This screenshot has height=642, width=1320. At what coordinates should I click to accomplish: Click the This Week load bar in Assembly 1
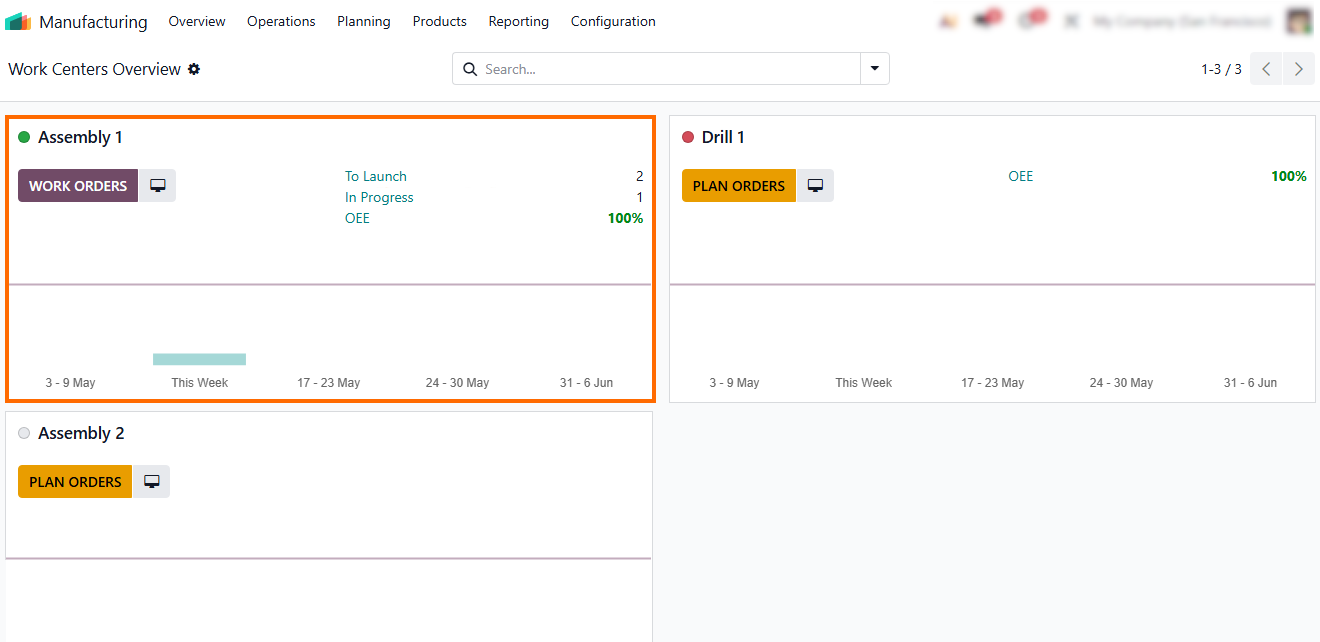(199, 359)
